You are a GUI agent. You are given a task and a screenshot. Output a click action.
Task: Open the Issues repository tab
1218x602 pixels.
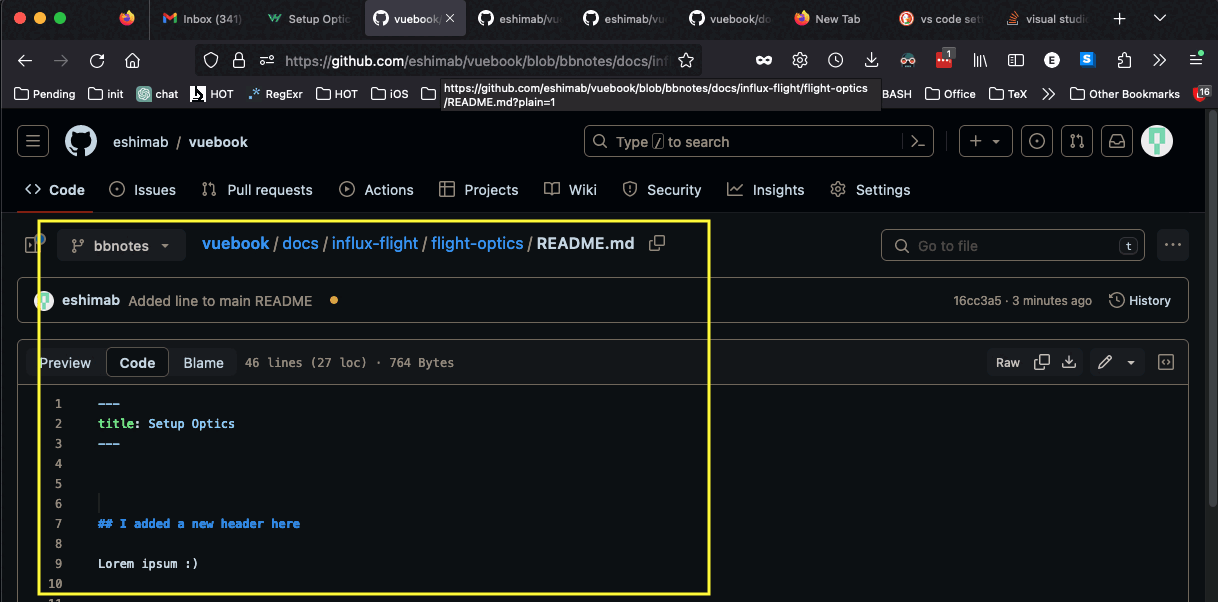point(142,190)
